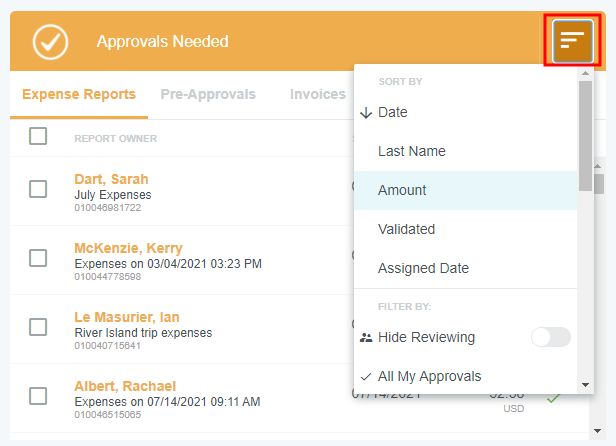Check the select-all checkbox in header
Image resolution: width=616 pixels, height=446 pixels.
coord(38,136)
